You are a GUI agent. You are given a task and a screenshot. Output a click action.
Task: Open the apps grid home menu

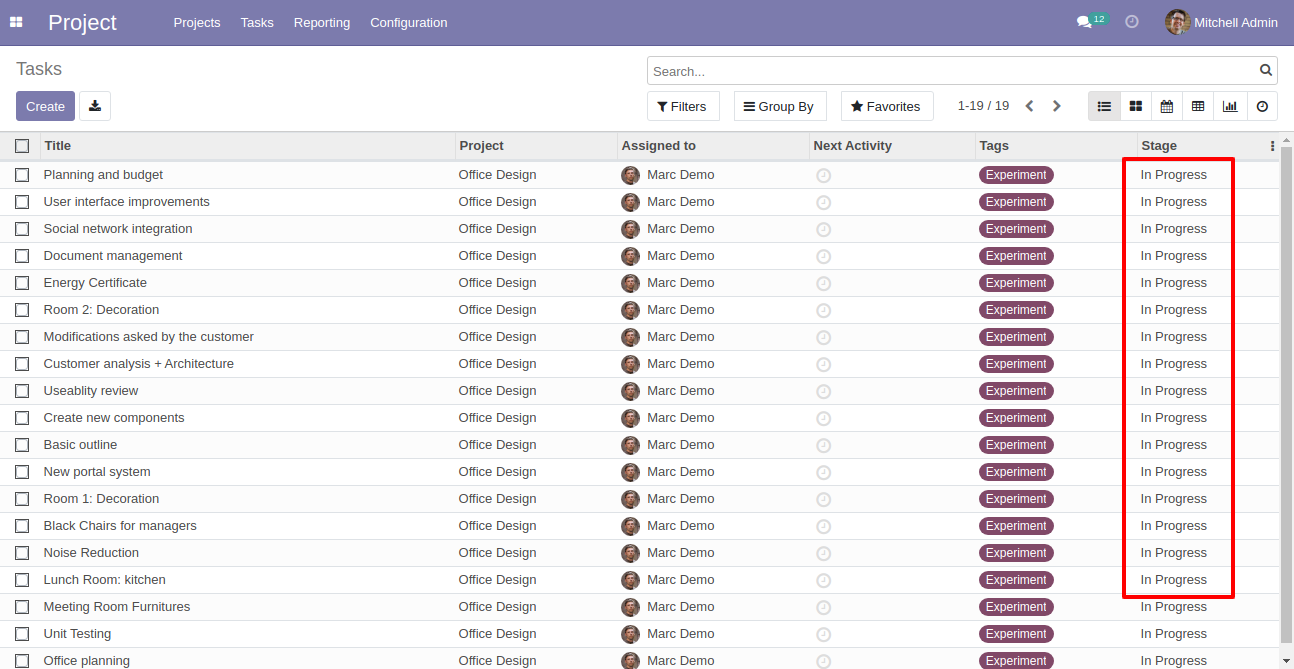coord(16,22)
